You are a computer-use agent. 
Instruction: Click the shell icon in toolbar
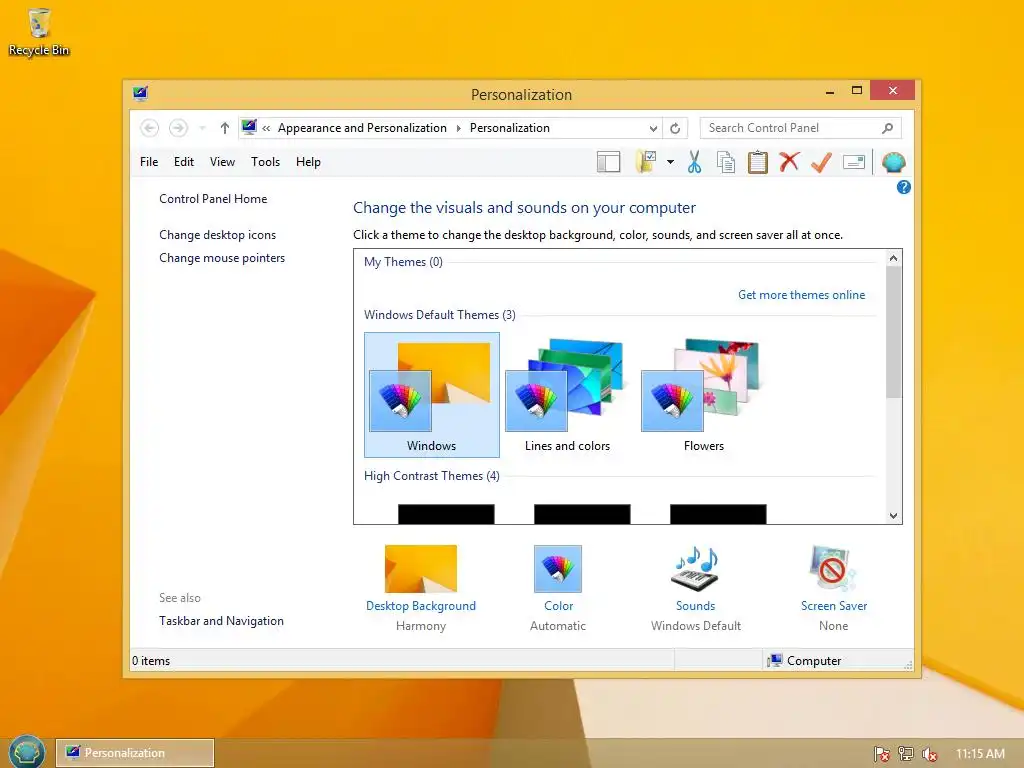(x=893, y=162)
